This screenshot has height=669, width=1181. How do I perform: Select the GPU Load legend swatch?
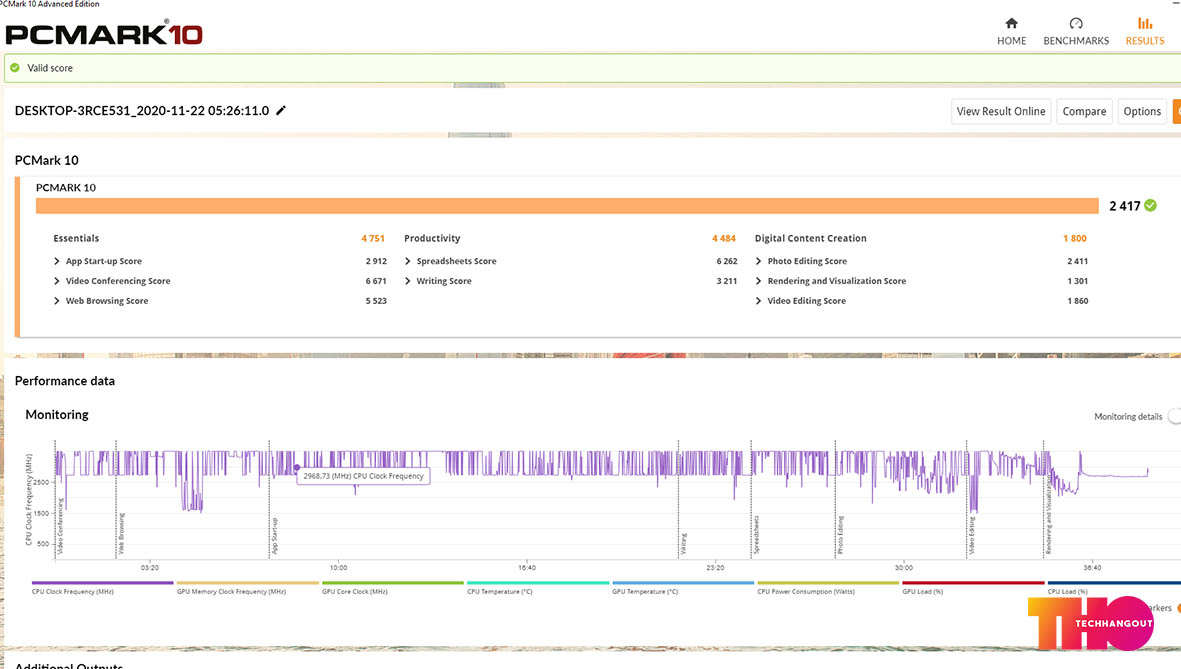[973, 582]
